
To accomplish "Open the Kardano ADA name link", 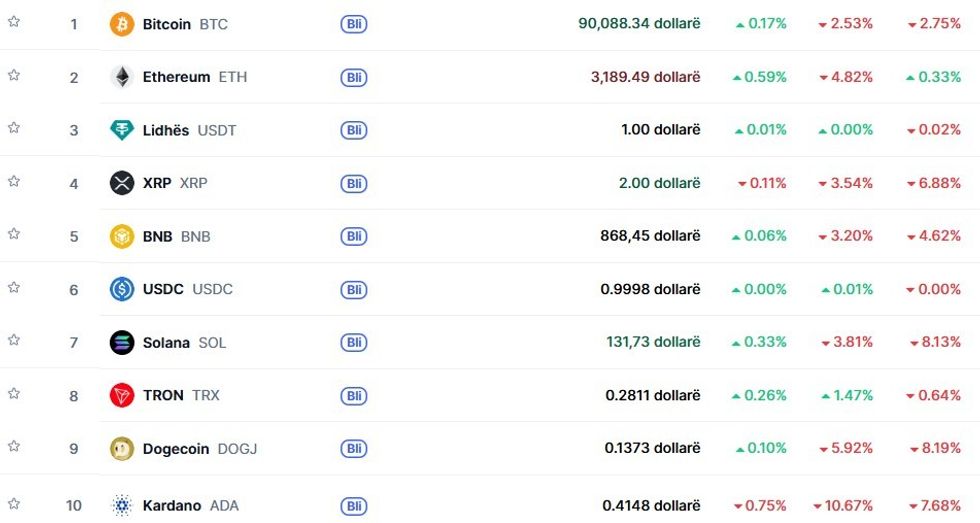I will [x=172, y=506].
